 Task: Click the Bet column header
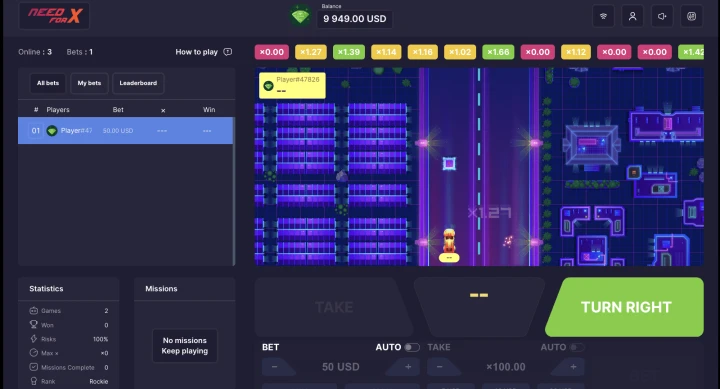tap(118, 110)
